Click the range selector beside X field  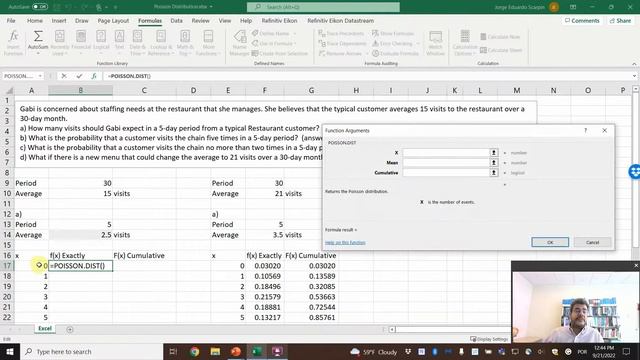(494, 153)
